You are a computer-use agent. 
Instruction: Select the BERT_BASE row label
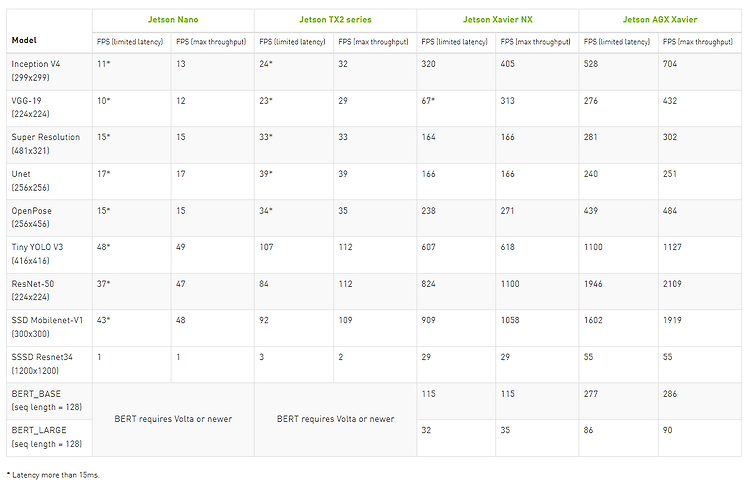pyautogui.click(x=46, y=400)
